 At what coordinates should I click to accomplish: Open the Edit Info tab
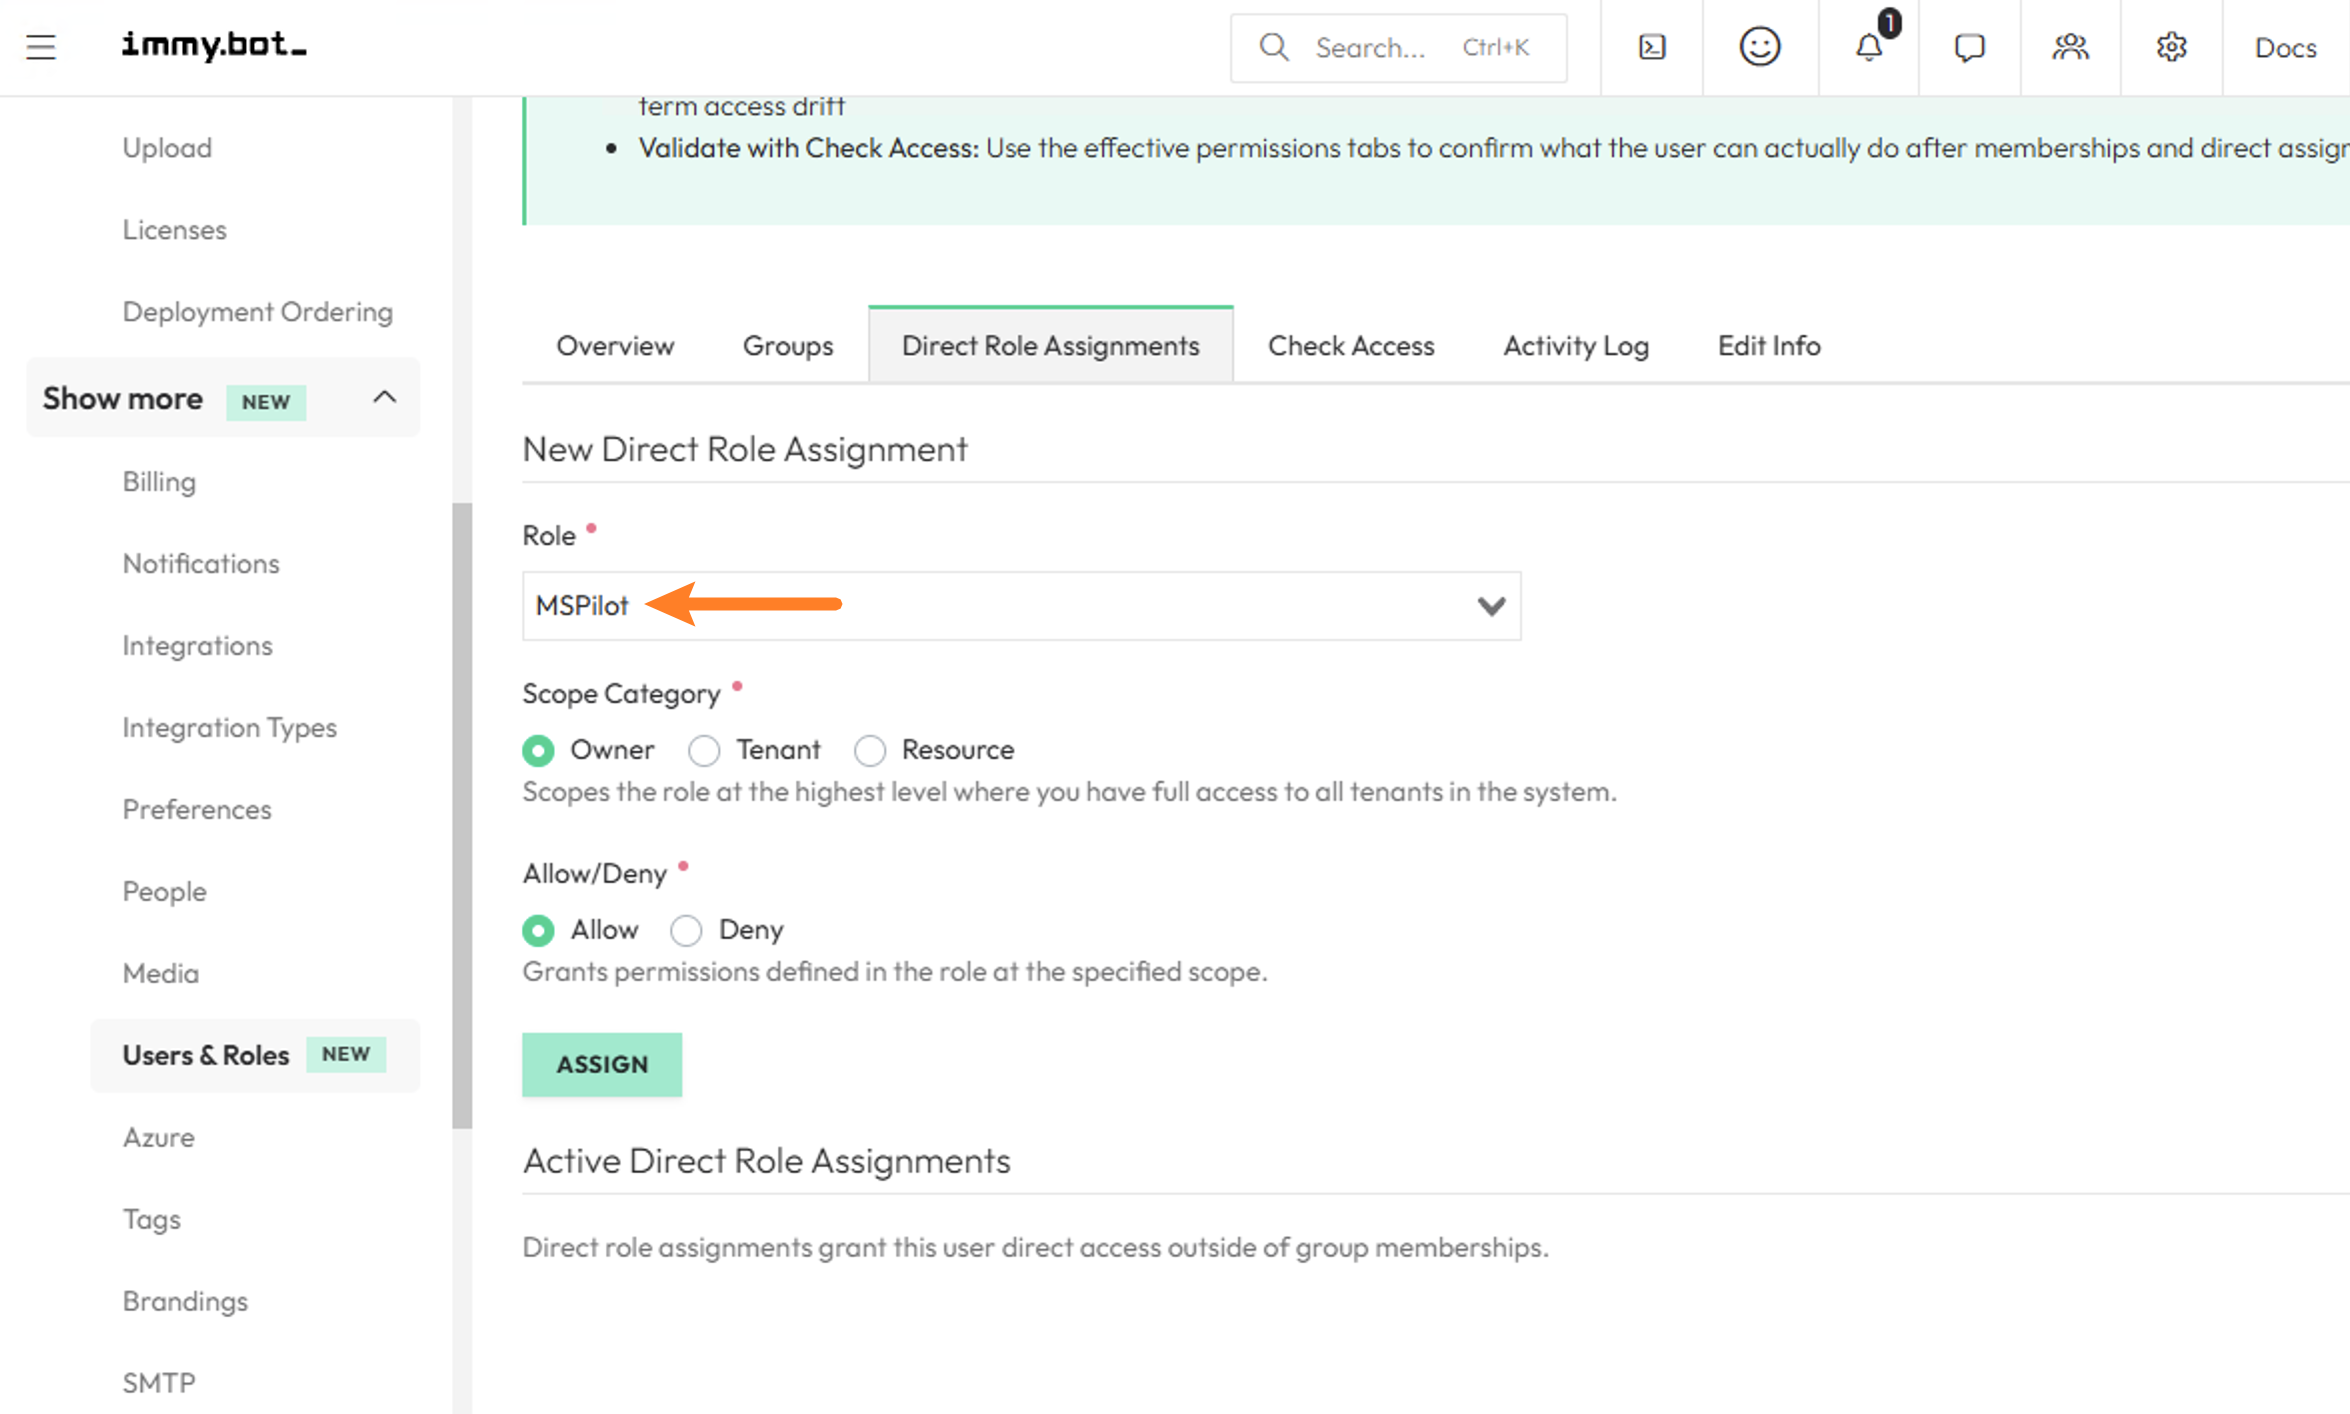pyautogui.click(x=1769, y=346)
